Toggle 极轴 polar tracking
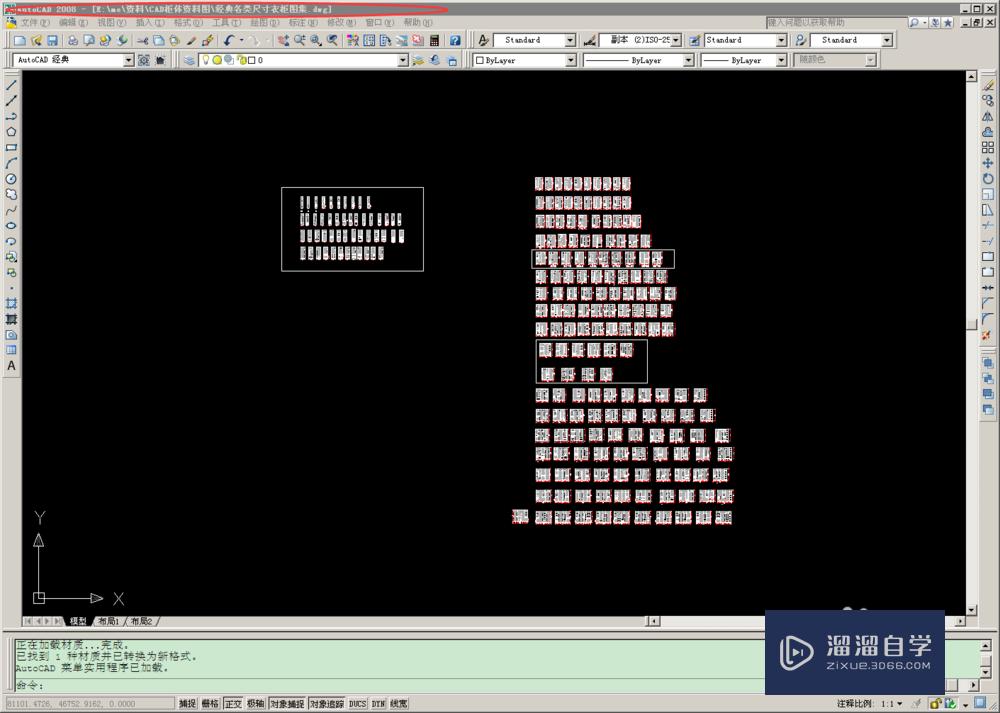1000x713 pixels. (x=255, y=703)
